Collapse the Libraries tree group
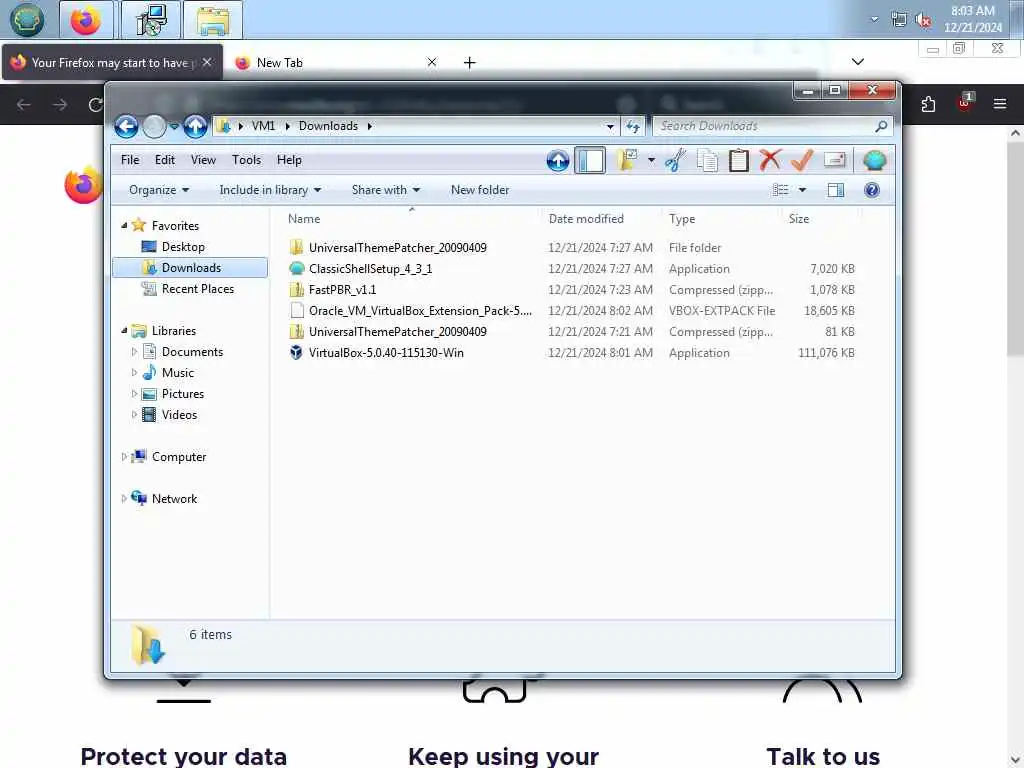This screenshot has width=1024, height=768. click(124, 330)
